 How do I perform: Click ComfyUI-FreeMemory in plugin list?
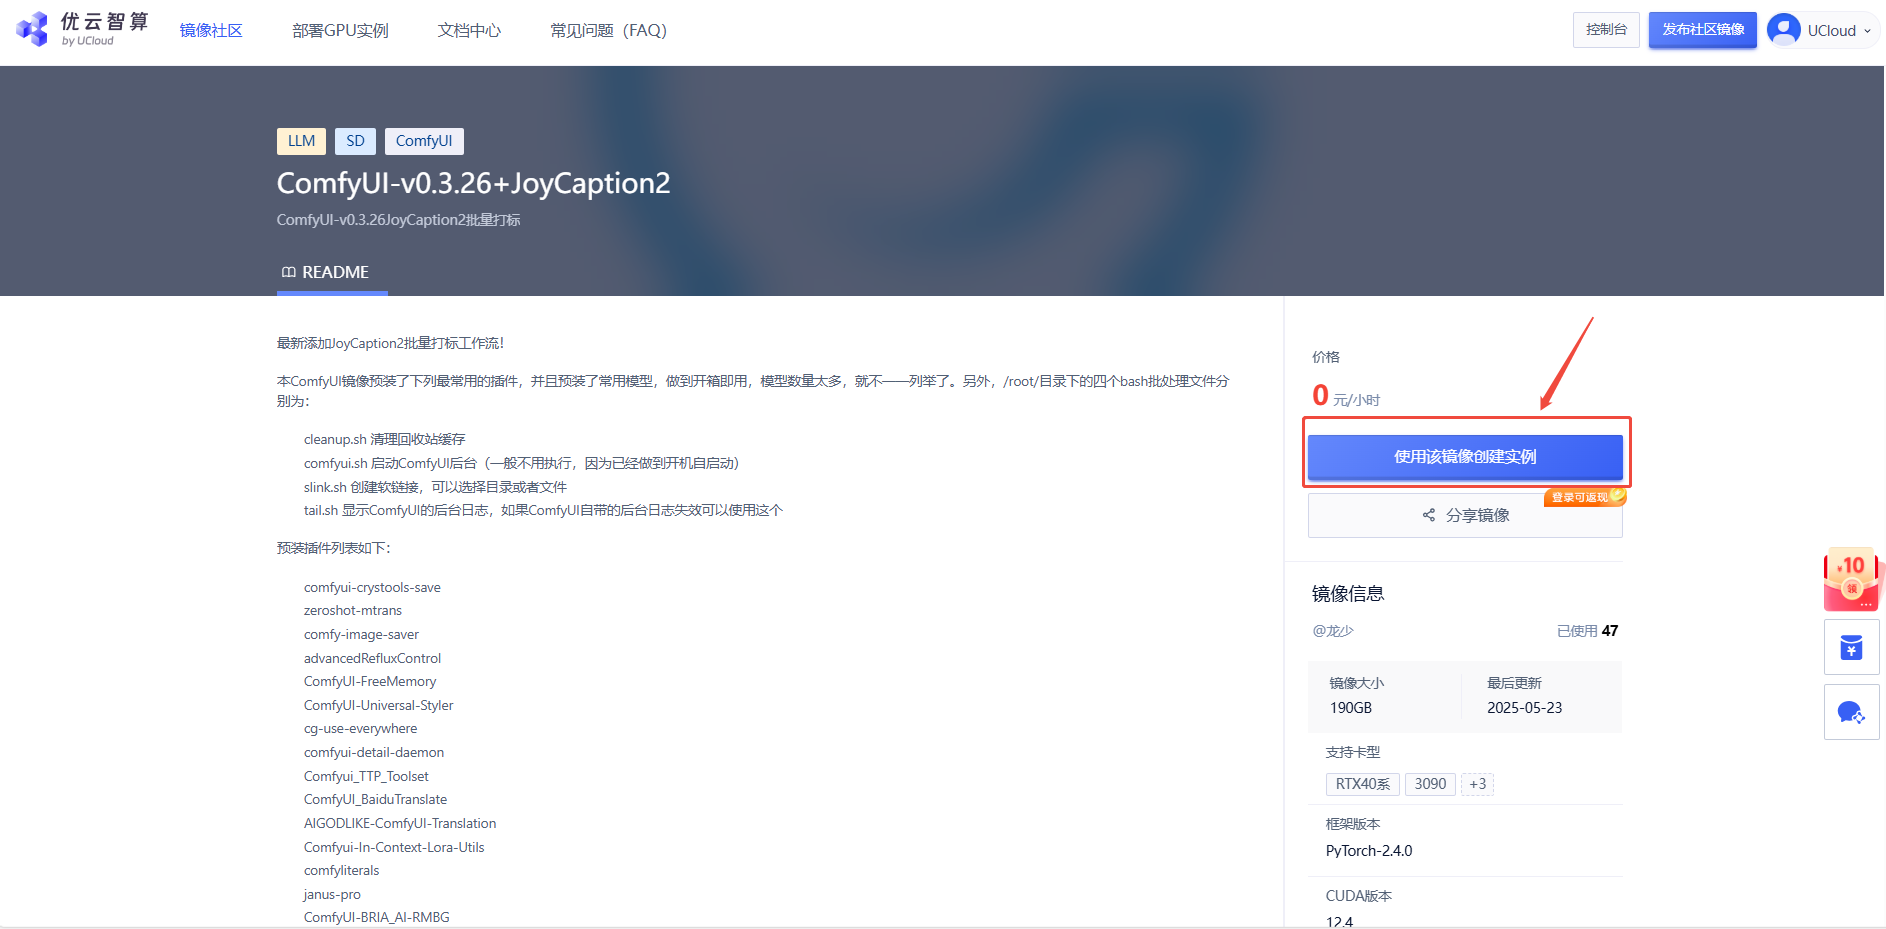coord(370,681)
